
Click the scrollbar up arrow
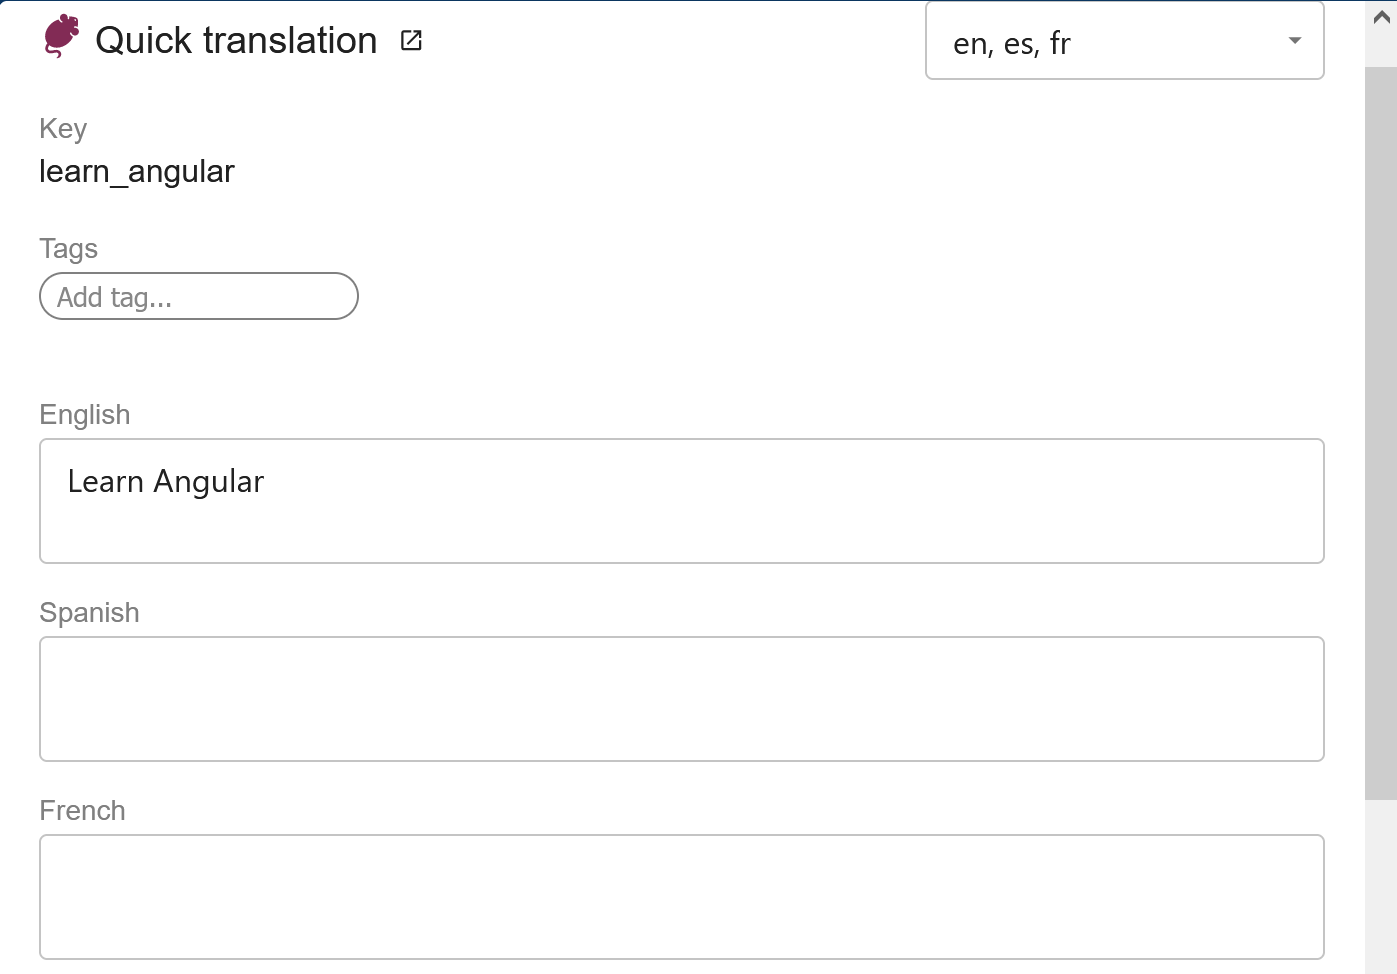pos(1376,14)
